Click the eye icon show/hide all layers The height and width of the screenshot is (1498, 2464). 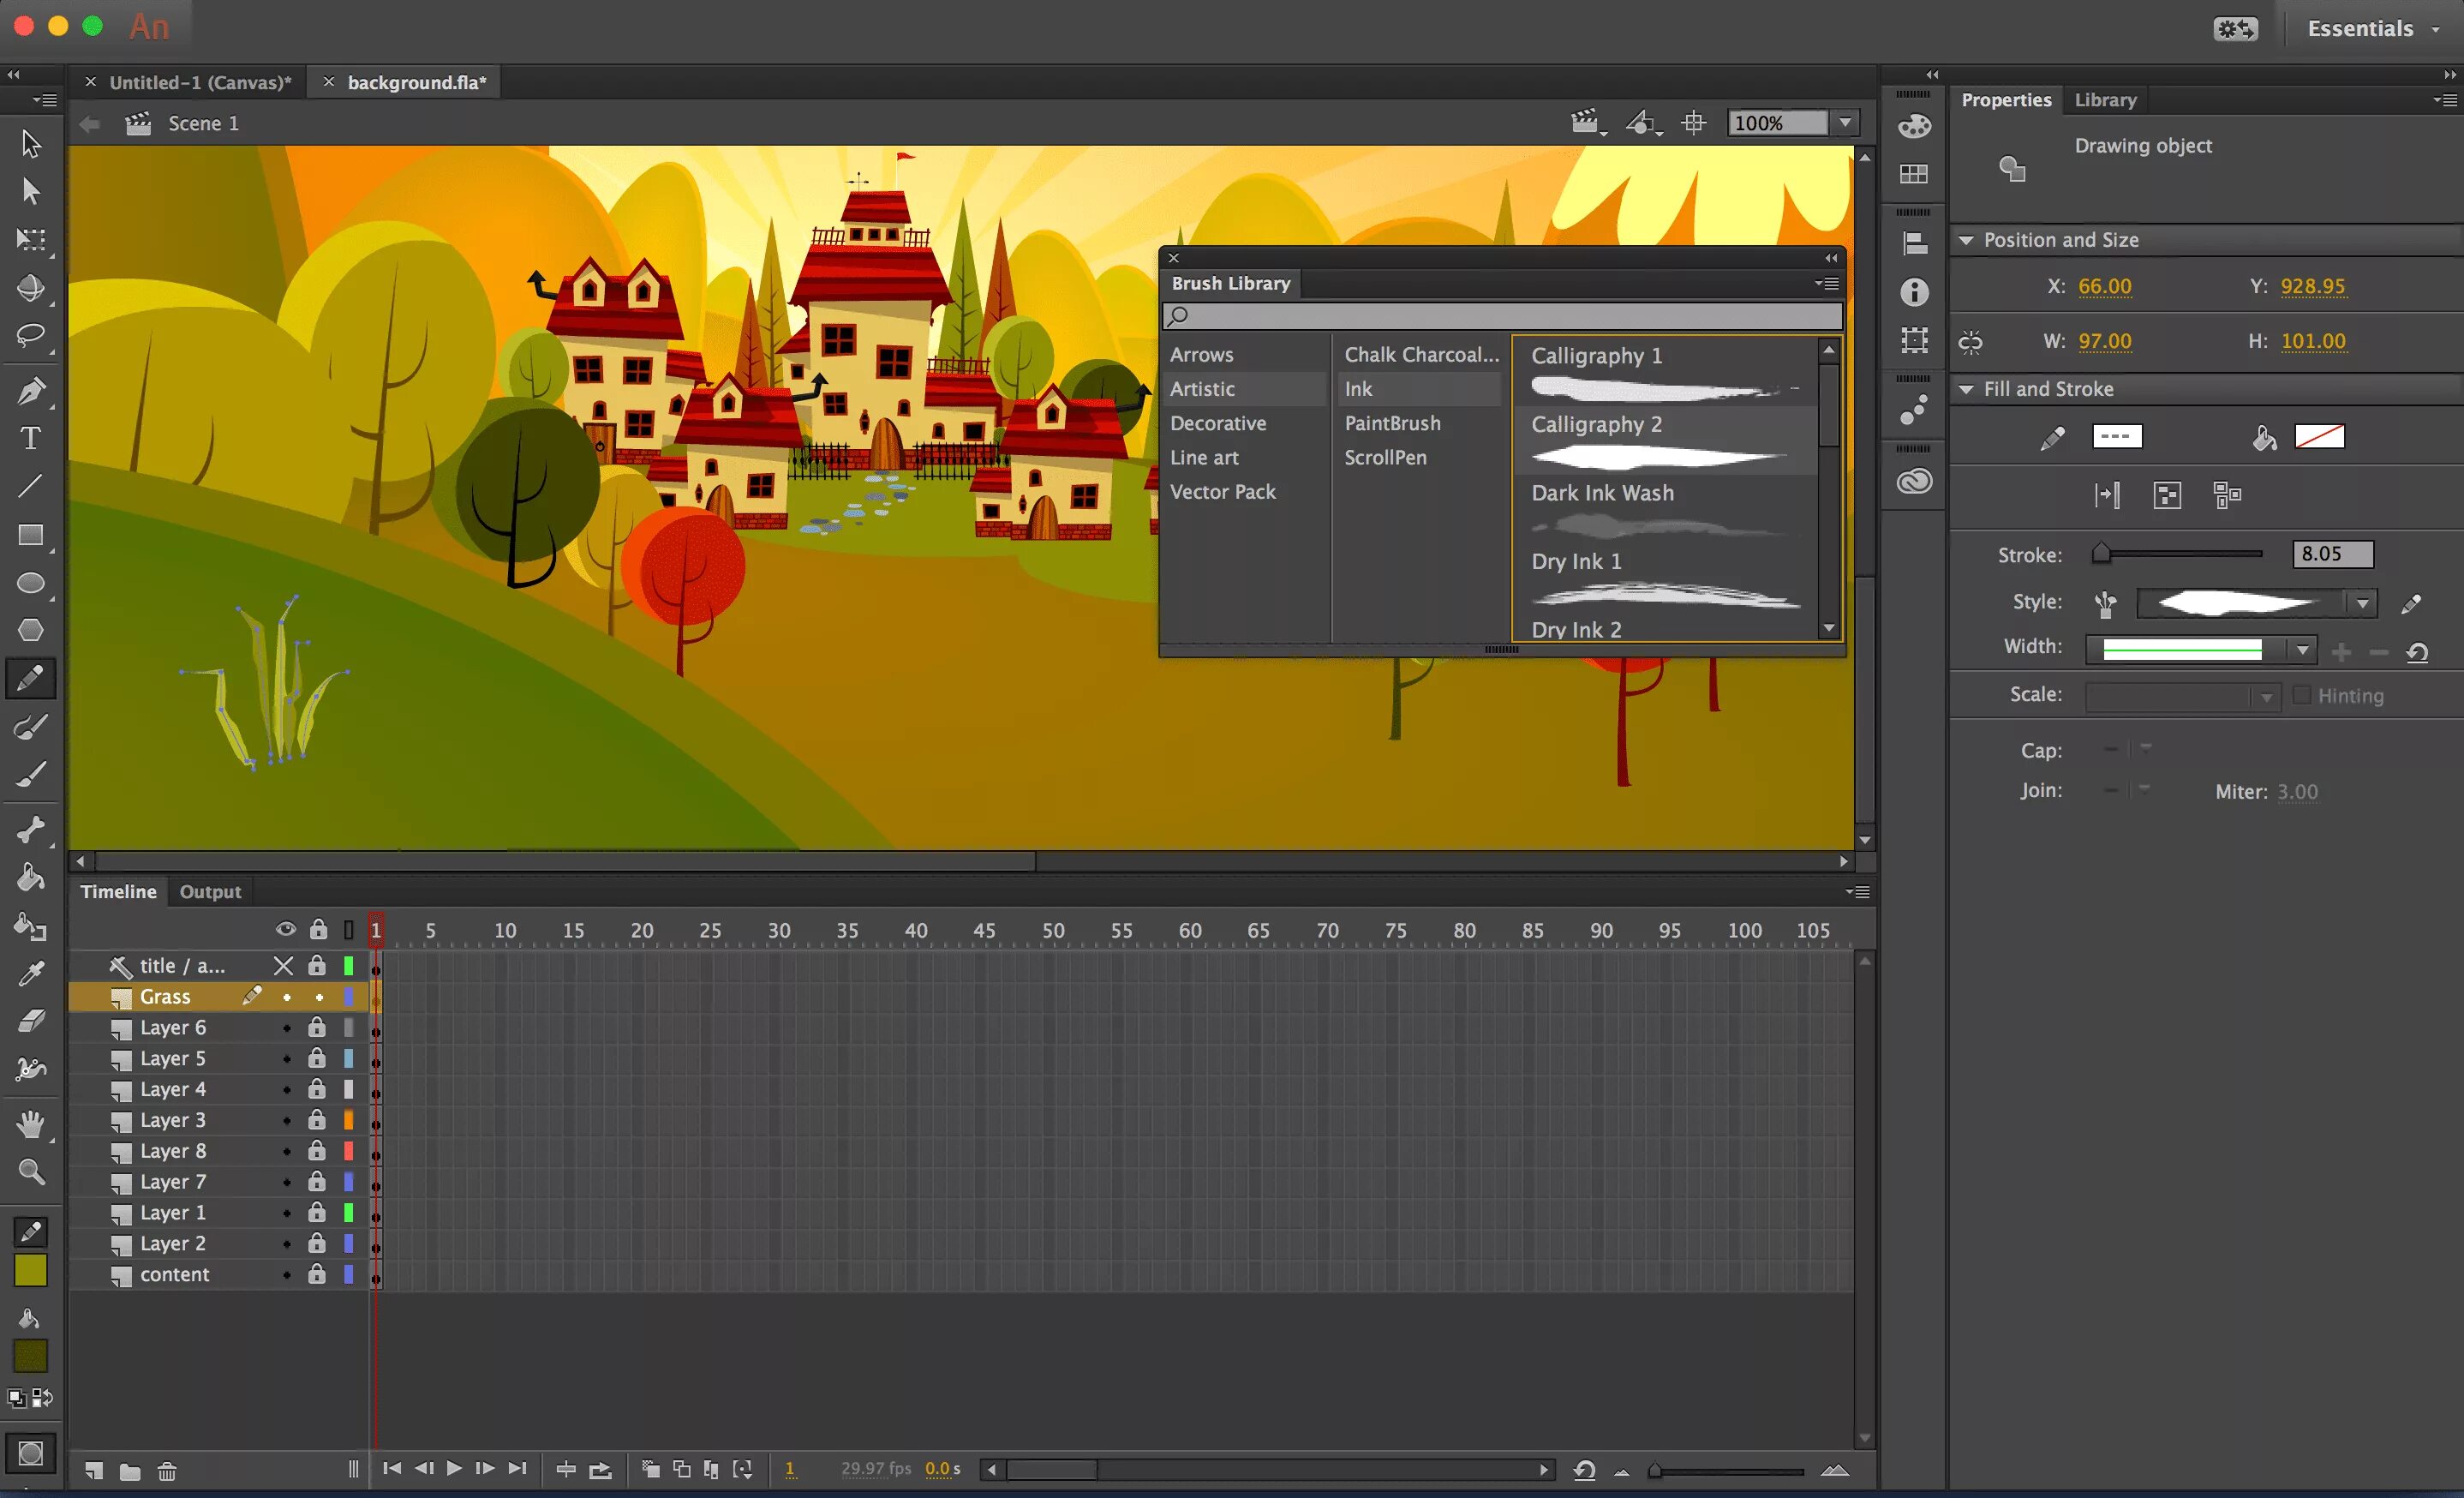click(x=285, y=929)
